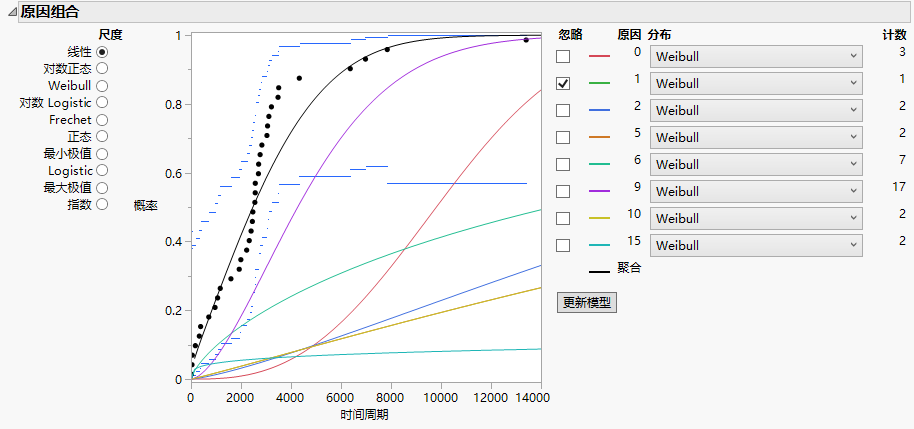Screen dimensions: 914x429
Task: Select the Frechet scale radio button
Action: [102, 120]
